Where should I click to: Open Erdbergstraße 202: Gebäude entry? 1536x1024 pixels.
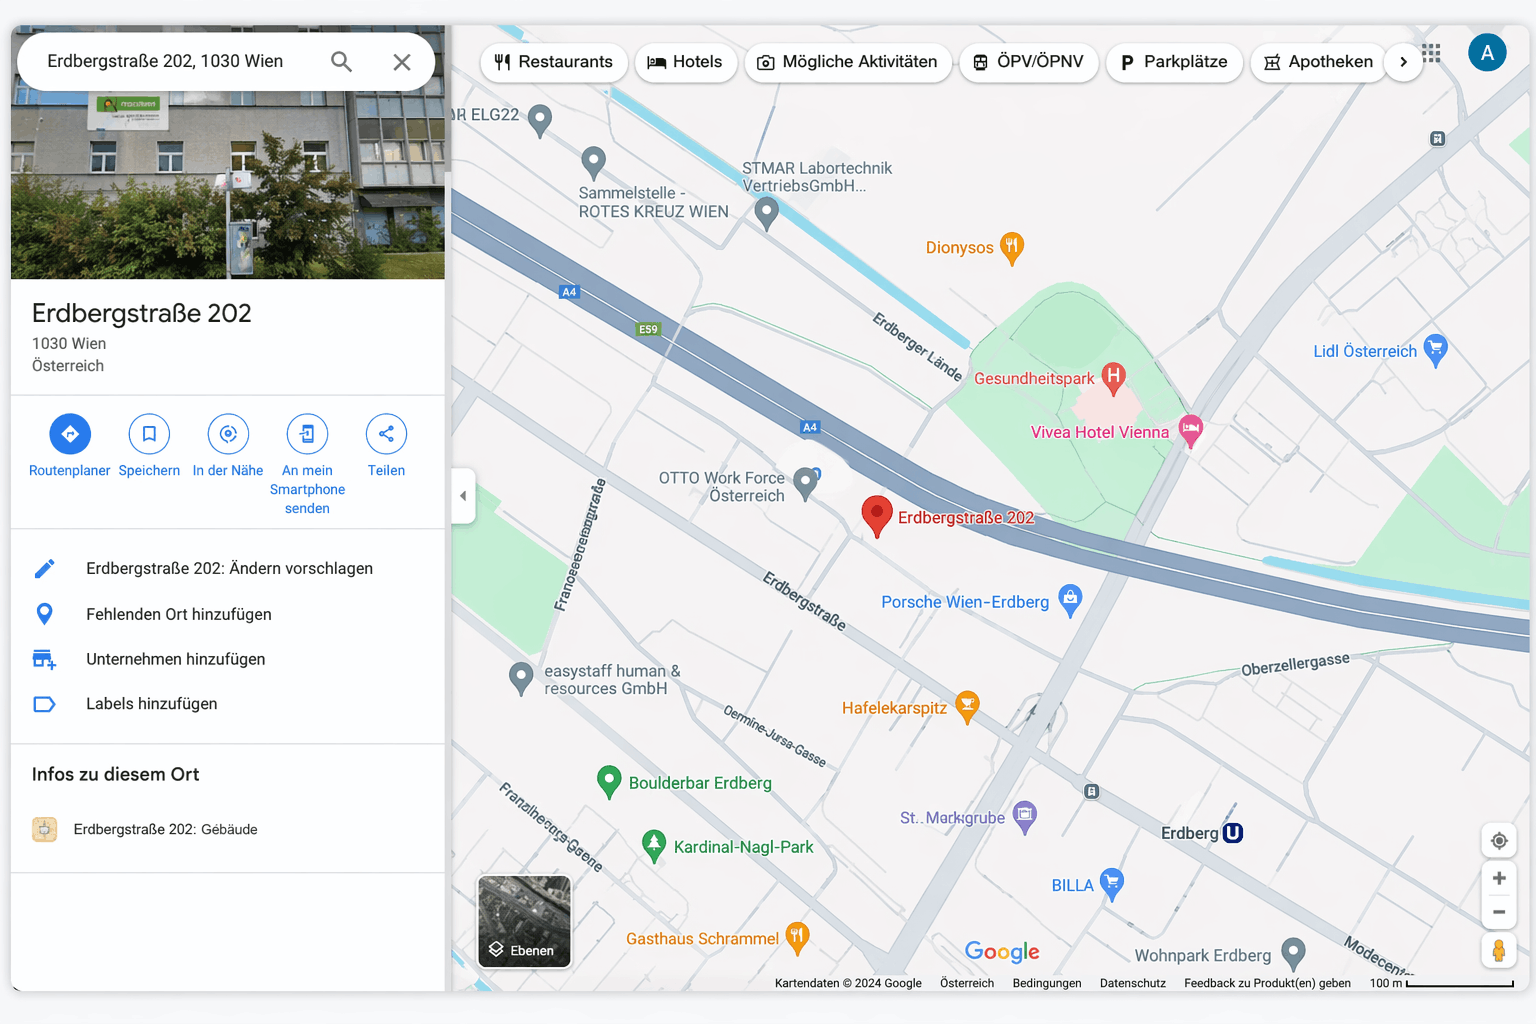click(228, 829)
